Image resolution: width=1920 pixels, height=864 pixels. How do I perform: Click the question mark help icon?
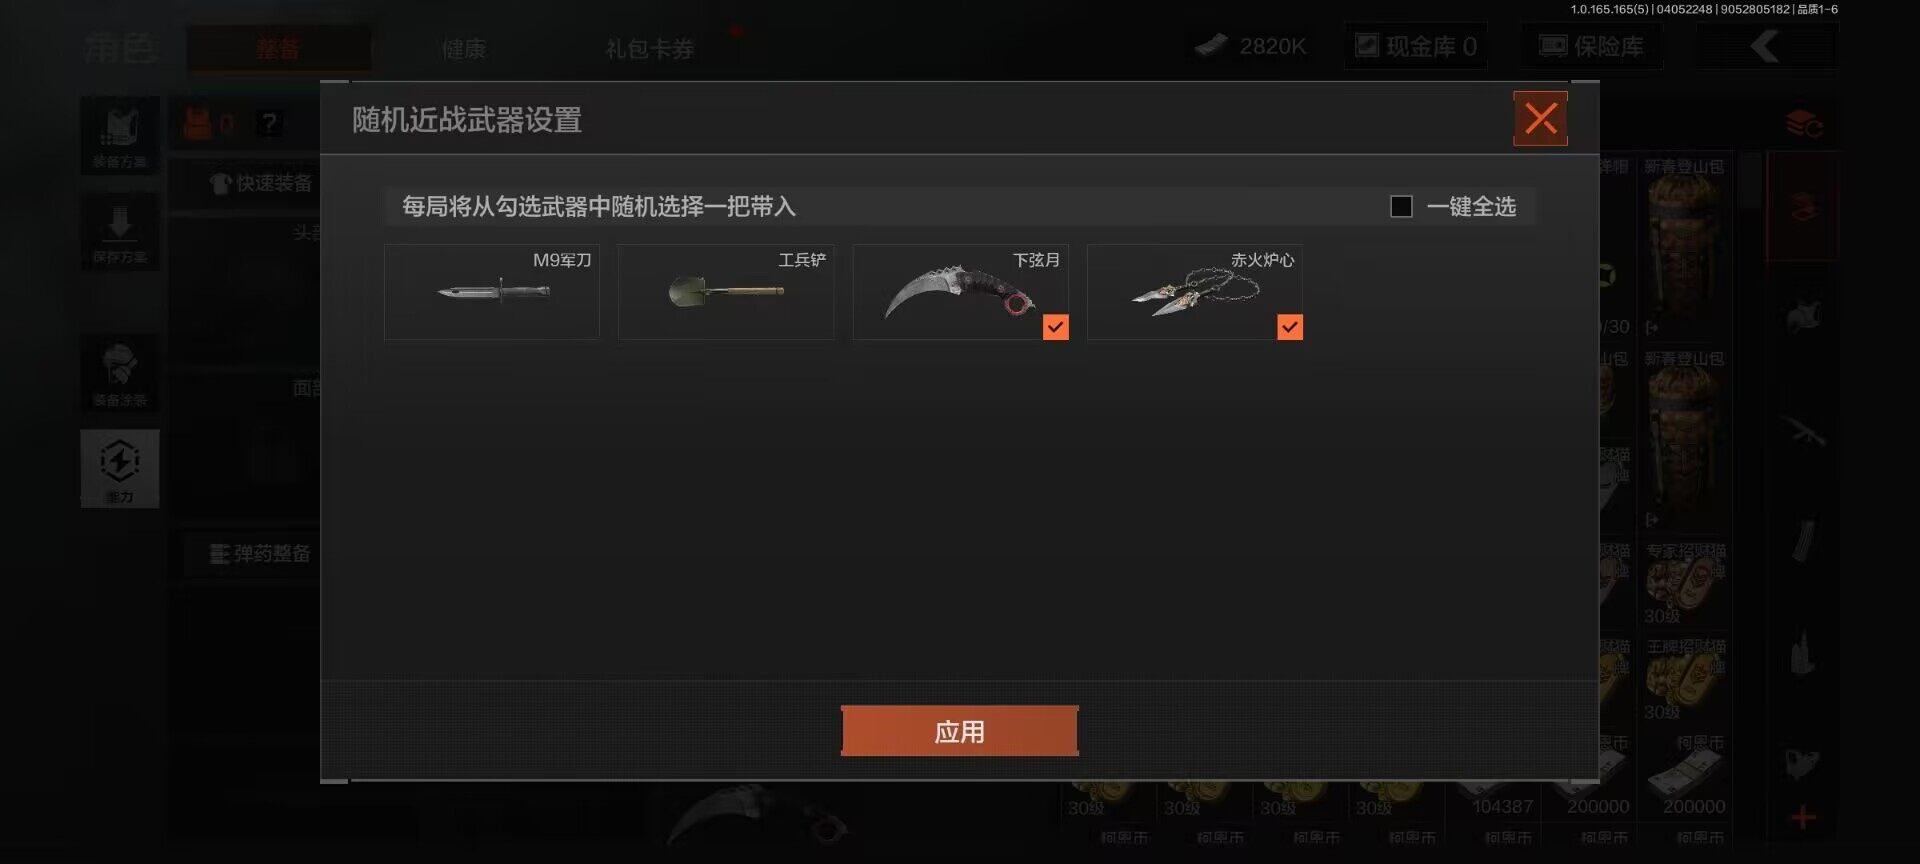point(269,124)
